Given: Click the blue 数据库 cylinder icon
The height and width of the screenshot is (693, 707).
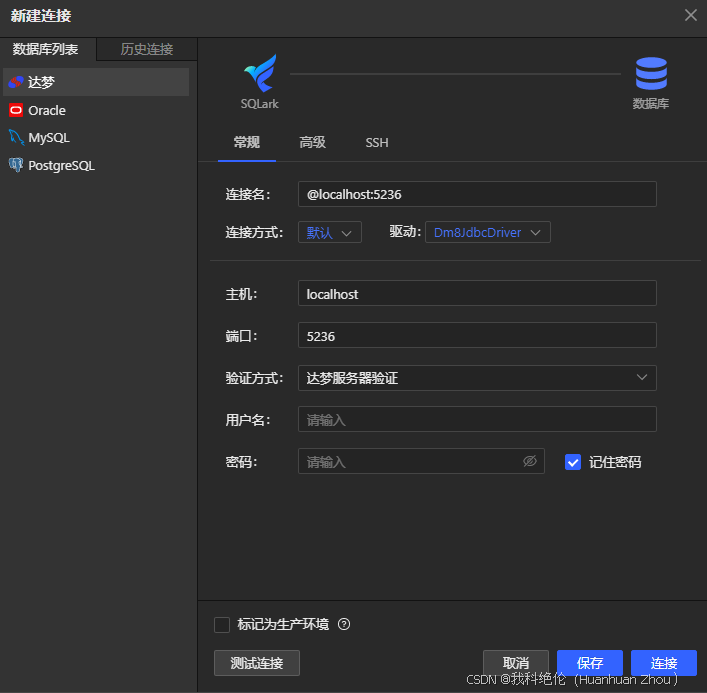Looking at the screenshot, I should 651,73.
